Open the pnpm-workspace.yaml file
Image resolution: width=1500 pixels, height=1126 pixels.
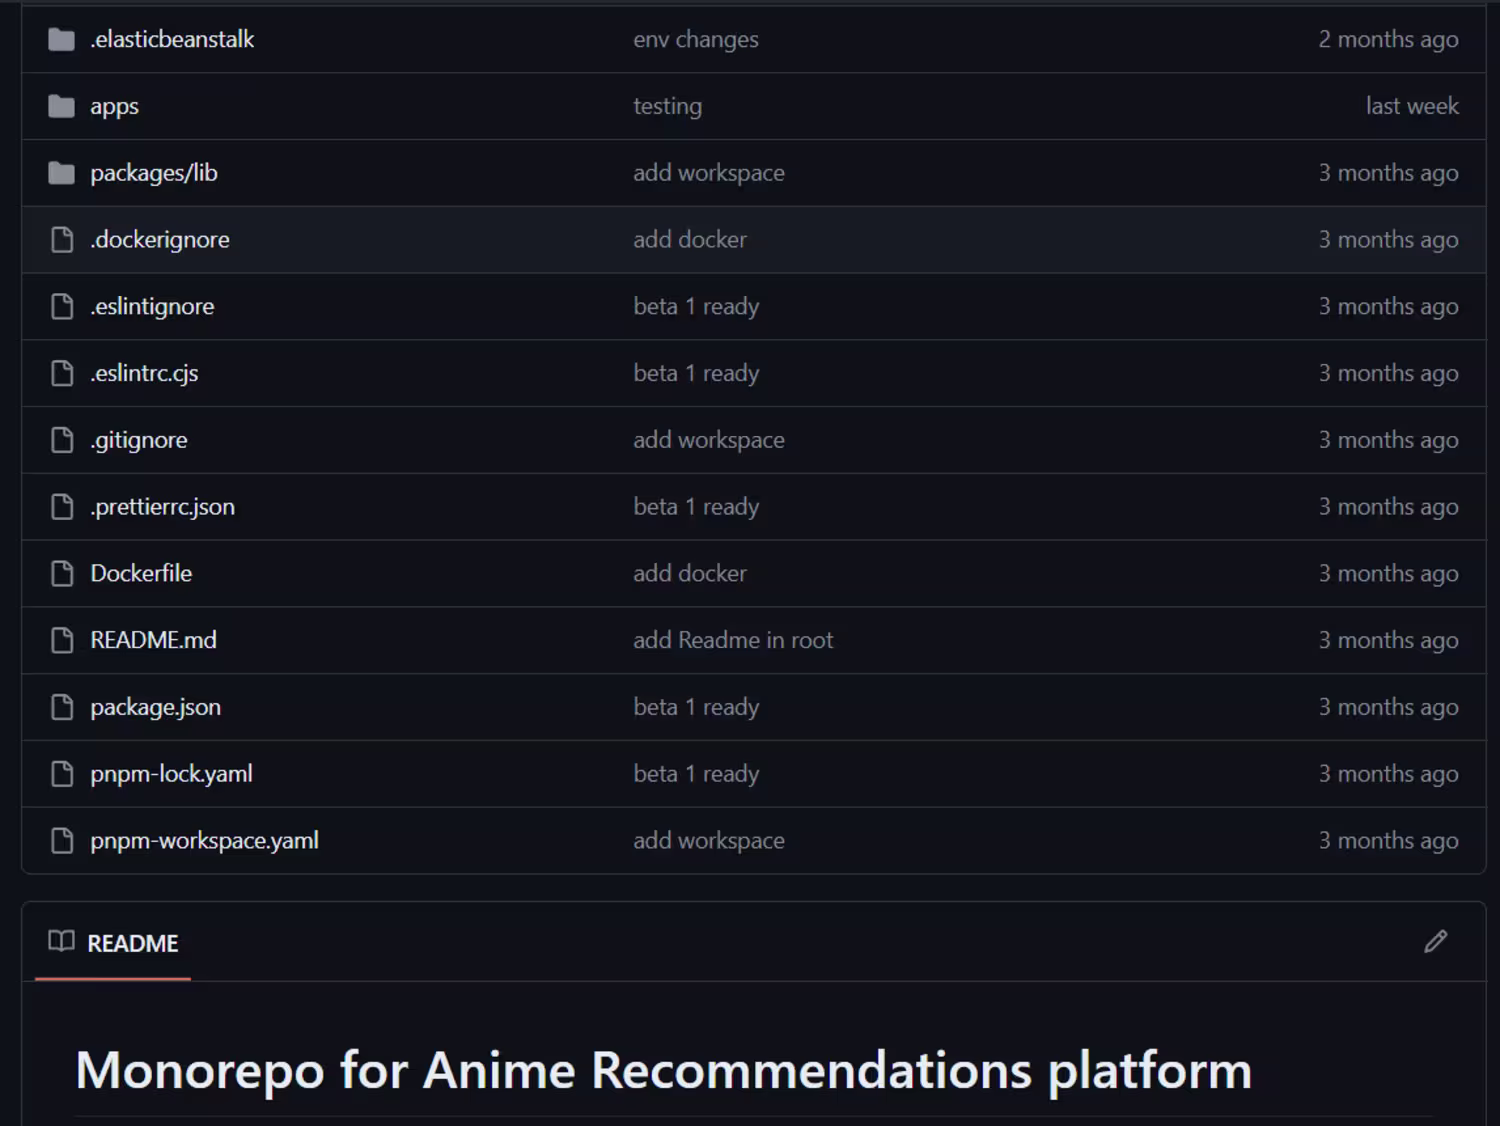pyautogui.click(x=204, y=841)
